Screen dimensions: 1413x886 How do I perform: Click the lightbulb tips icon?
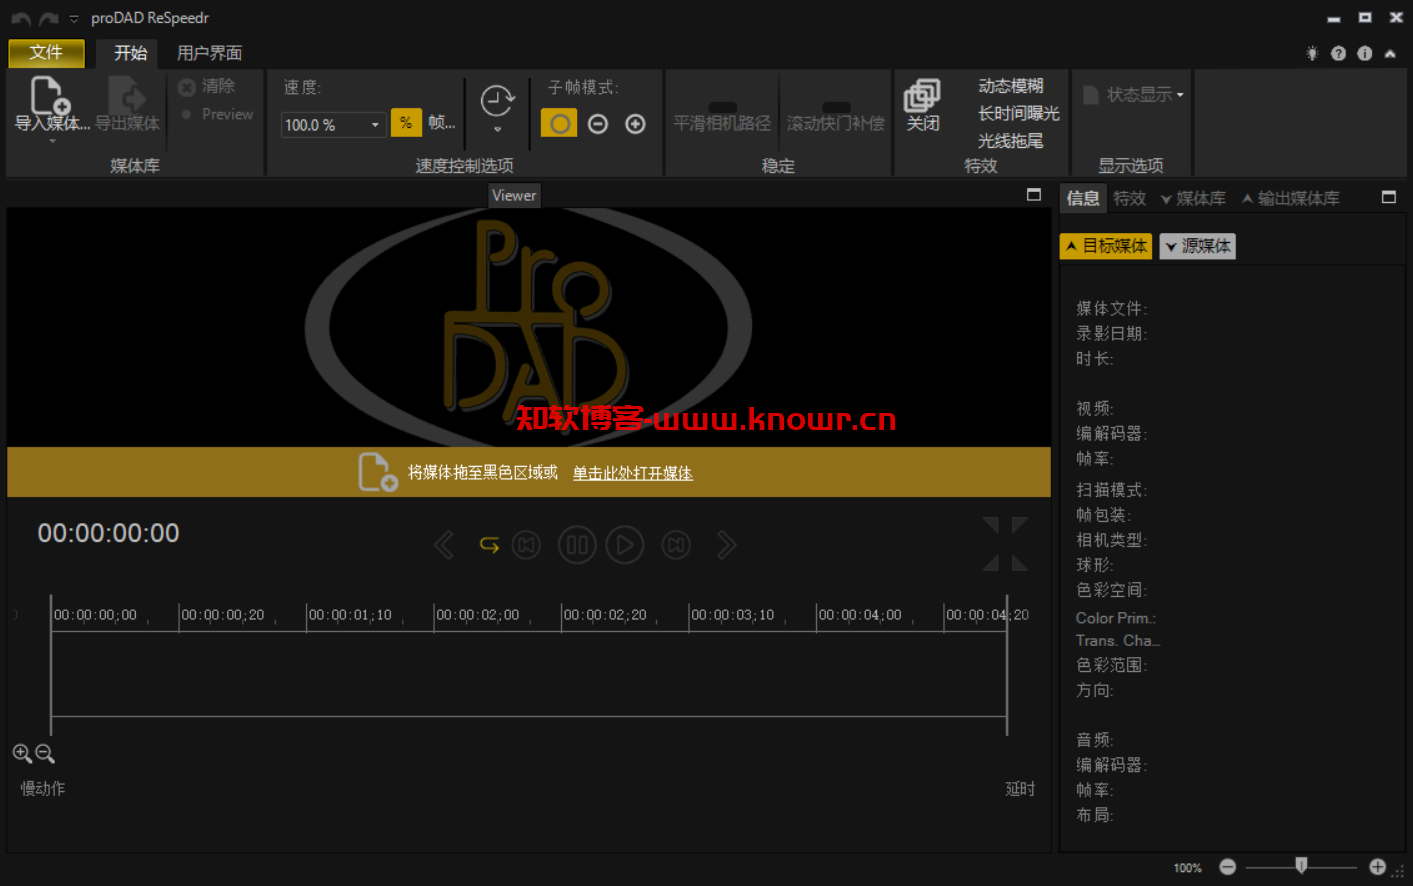click(x=1312, y=53)
